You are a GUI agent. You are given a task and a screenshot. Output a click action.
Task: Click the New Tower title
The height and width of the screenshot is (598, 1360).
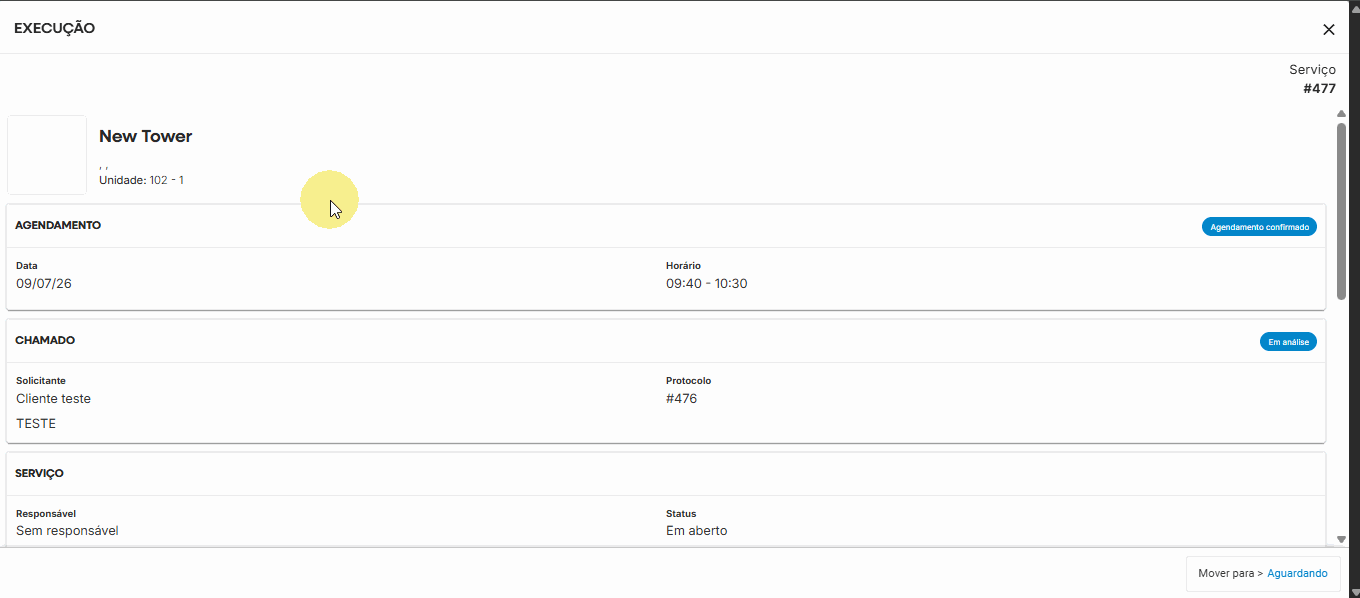click(145, 136)
